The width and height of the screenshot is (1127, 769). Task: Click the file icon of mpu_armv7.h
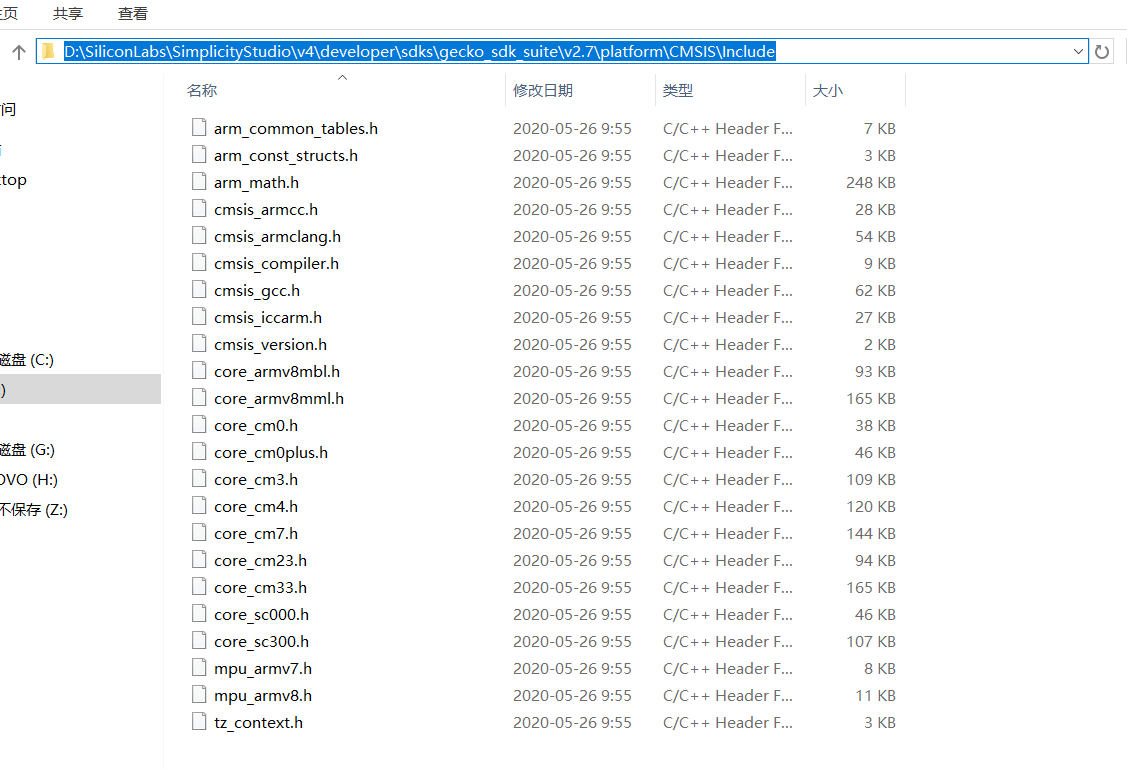(199, 668)
